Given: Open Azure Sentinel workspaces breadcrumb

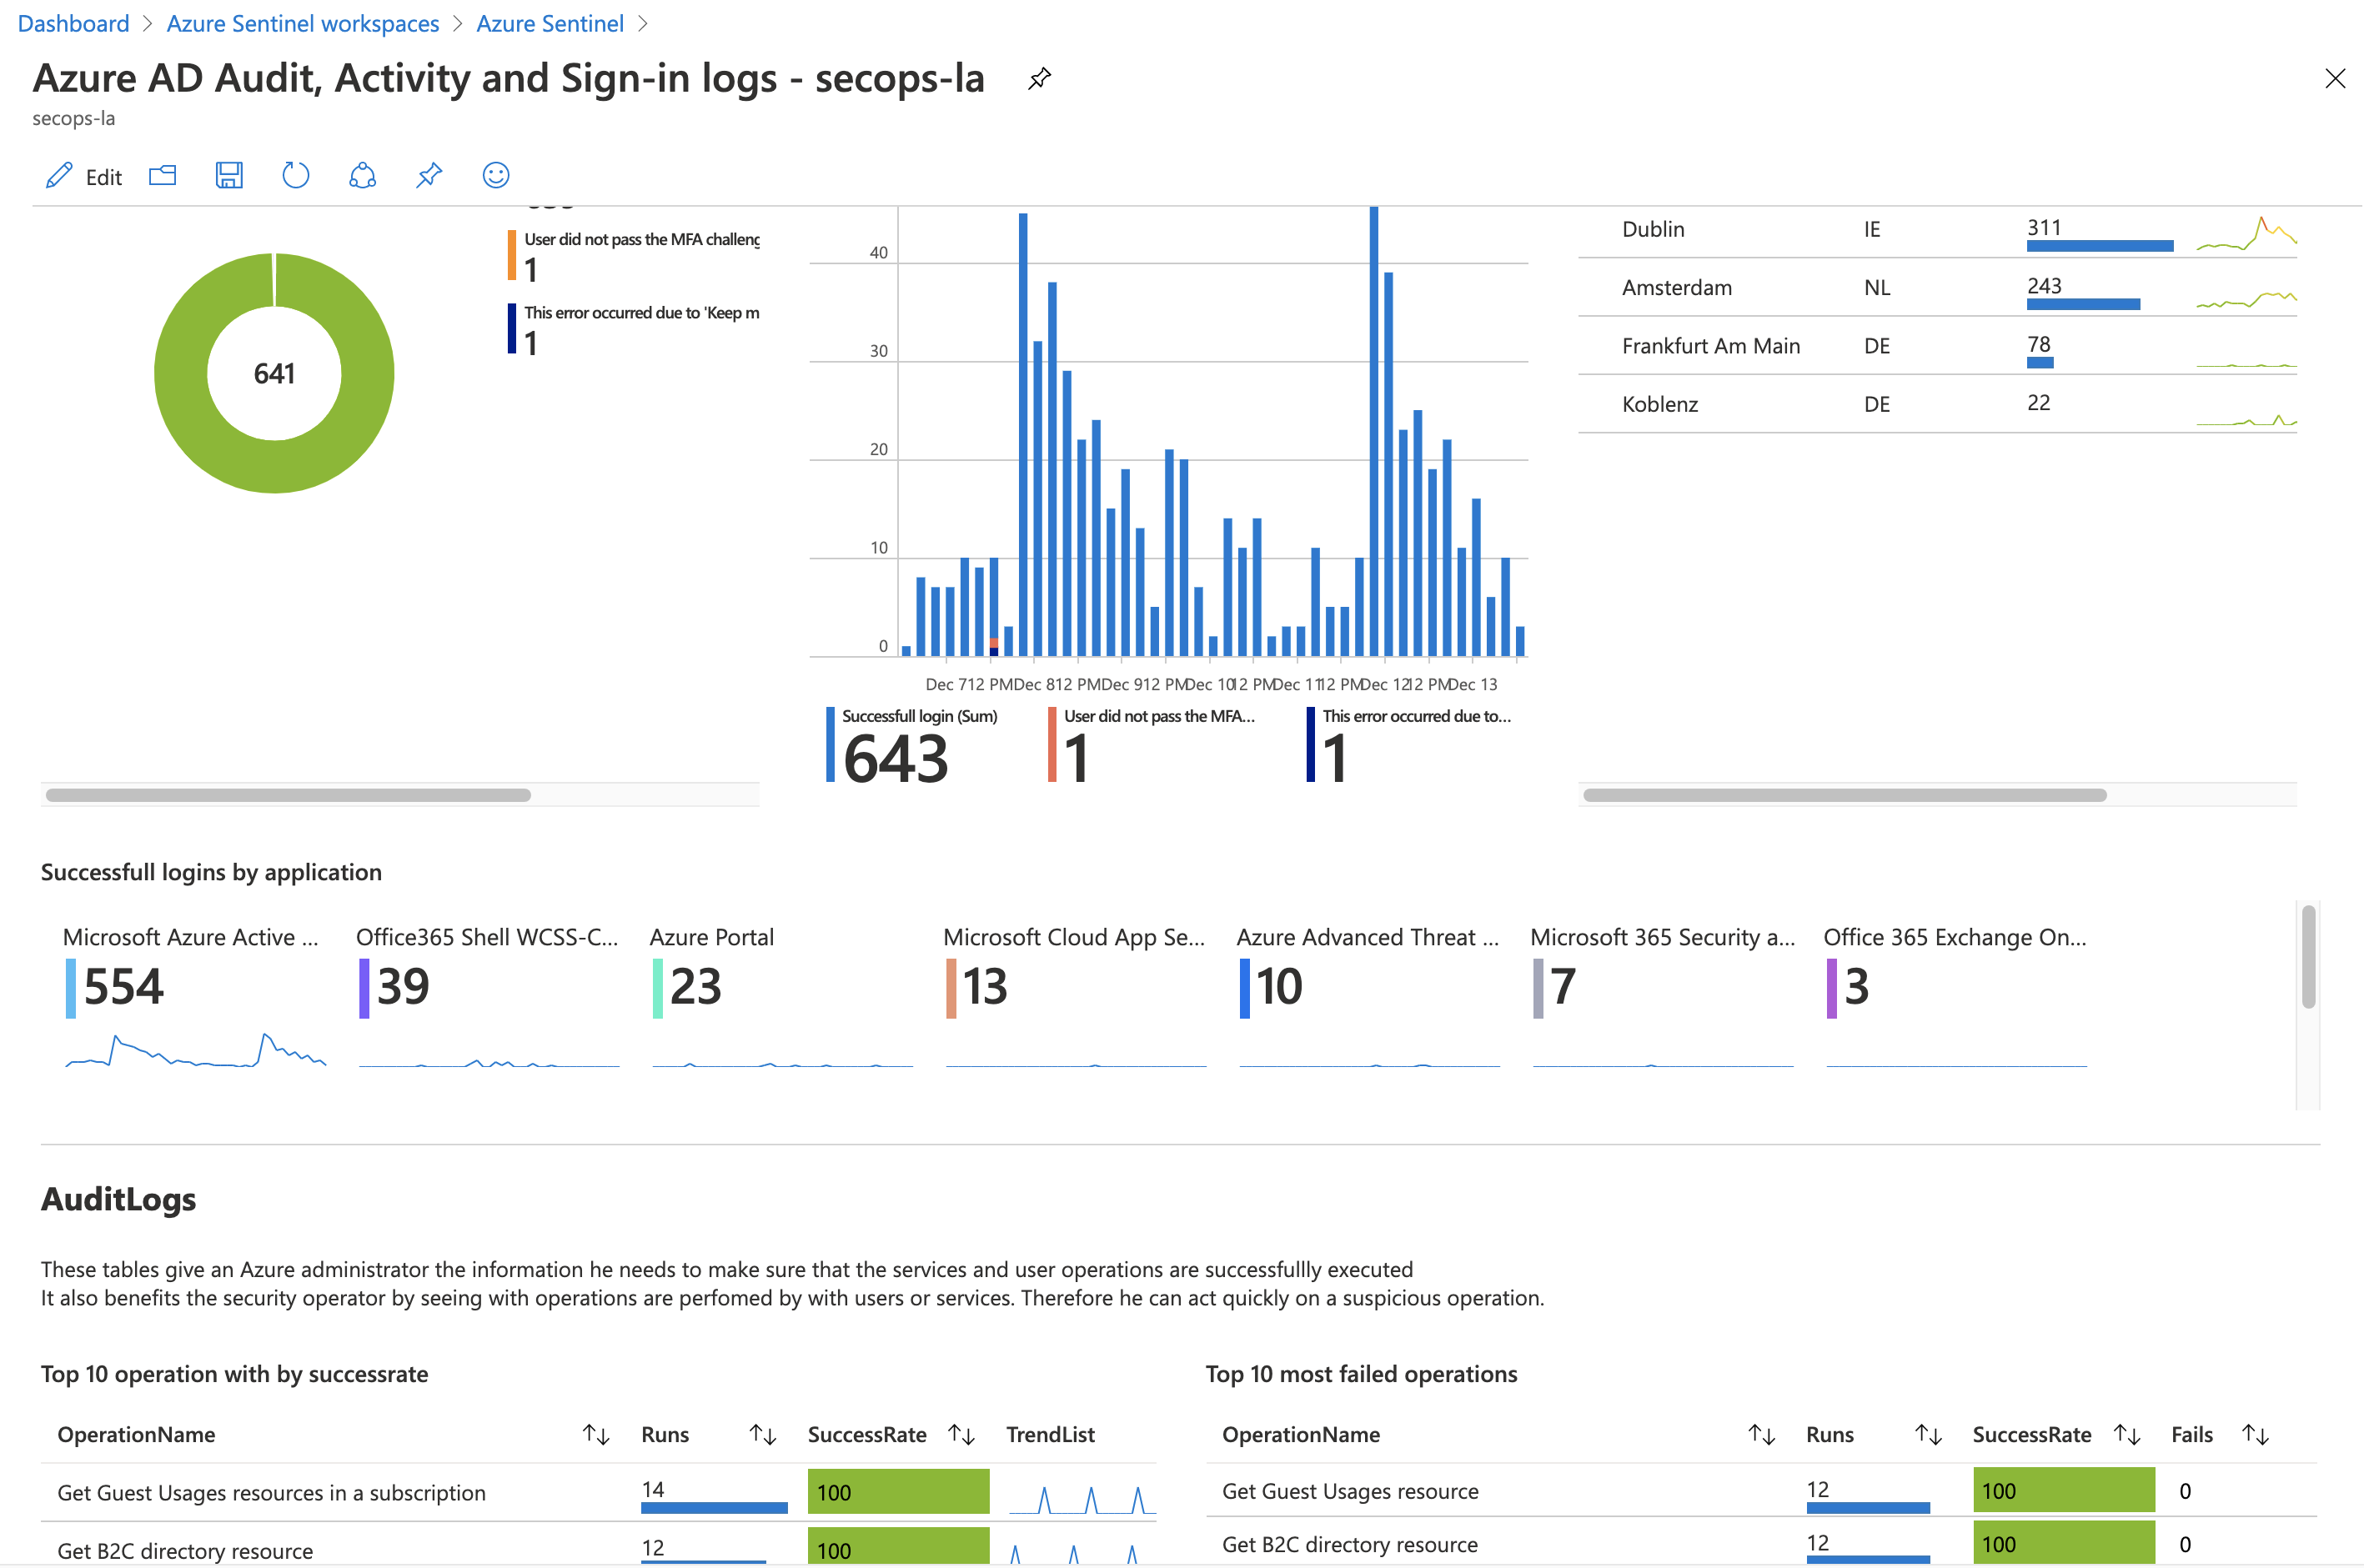Looking at the screenshot, I should pyautogui.click(x=303, y=23).
